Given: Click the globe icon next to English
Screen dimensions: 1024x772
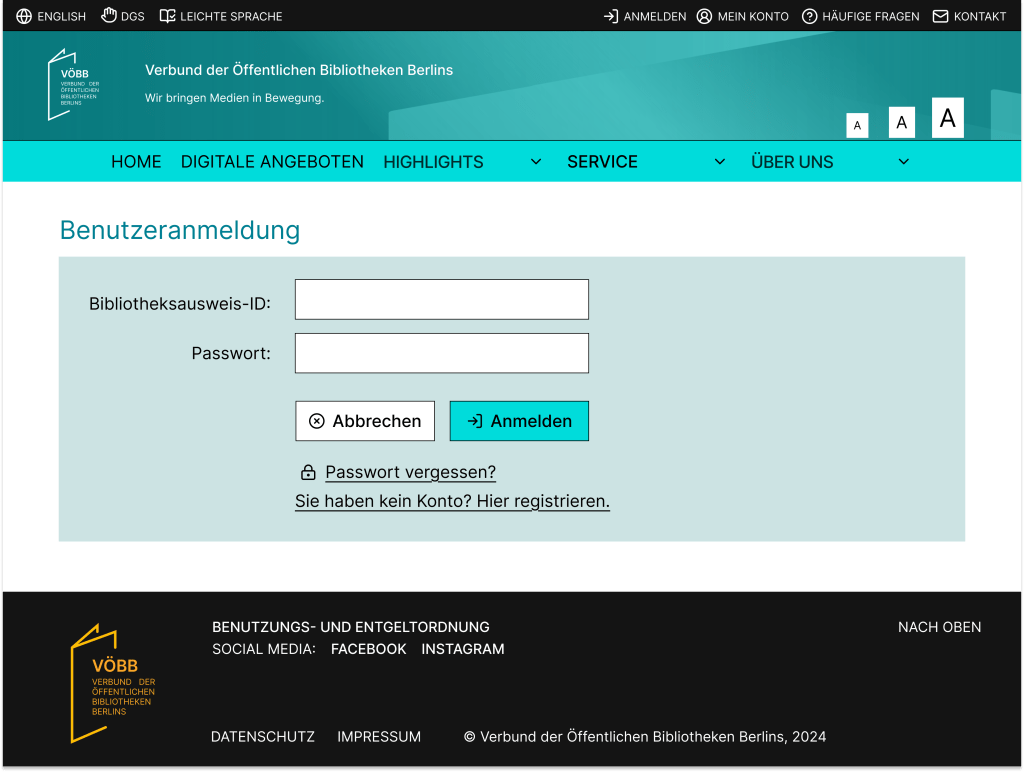Looking at the screenshot, I should (24, 16).
